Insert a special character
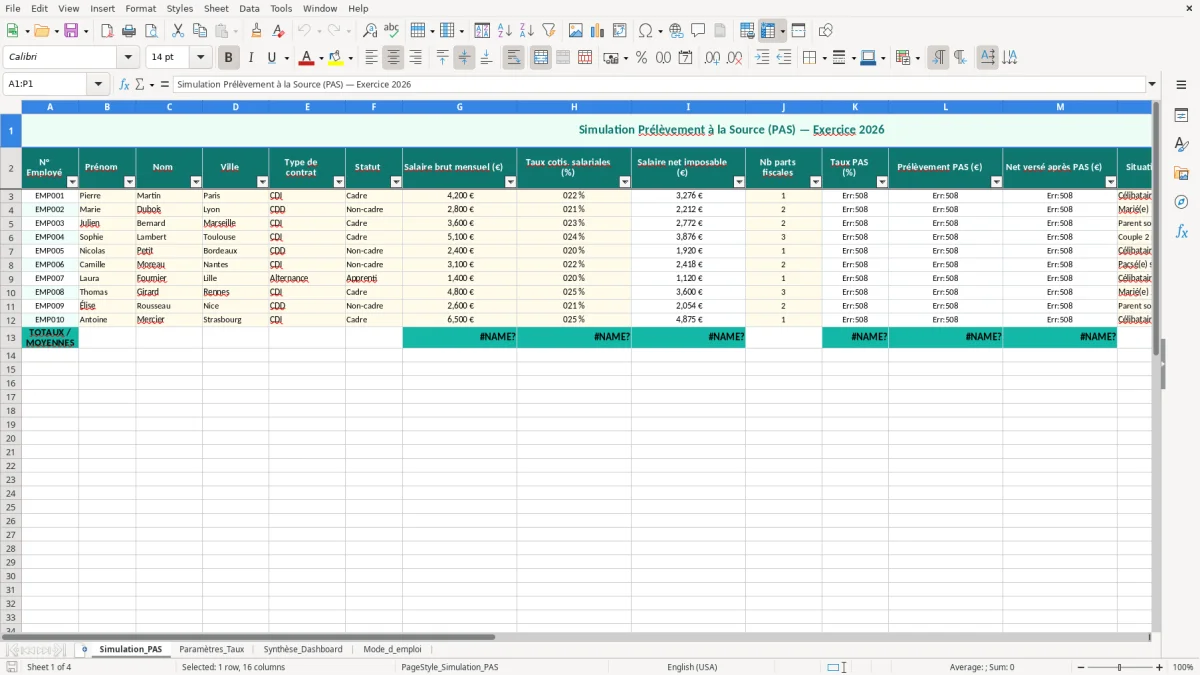The height and width of the screenshot is (675, 1200). coord(645,31)
